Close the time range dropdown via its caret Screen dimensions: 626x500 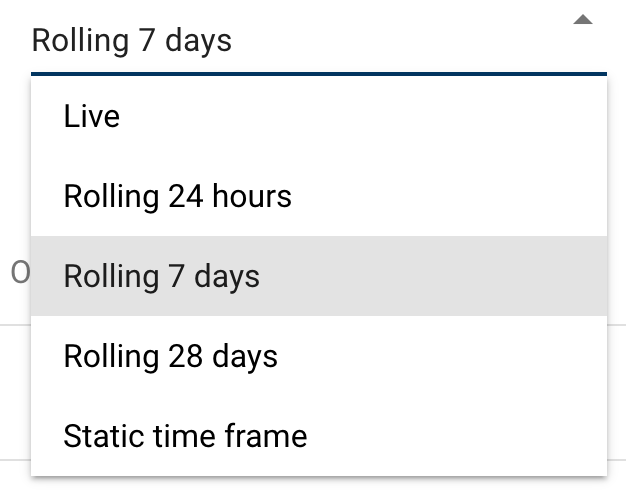tap(583, 20)
